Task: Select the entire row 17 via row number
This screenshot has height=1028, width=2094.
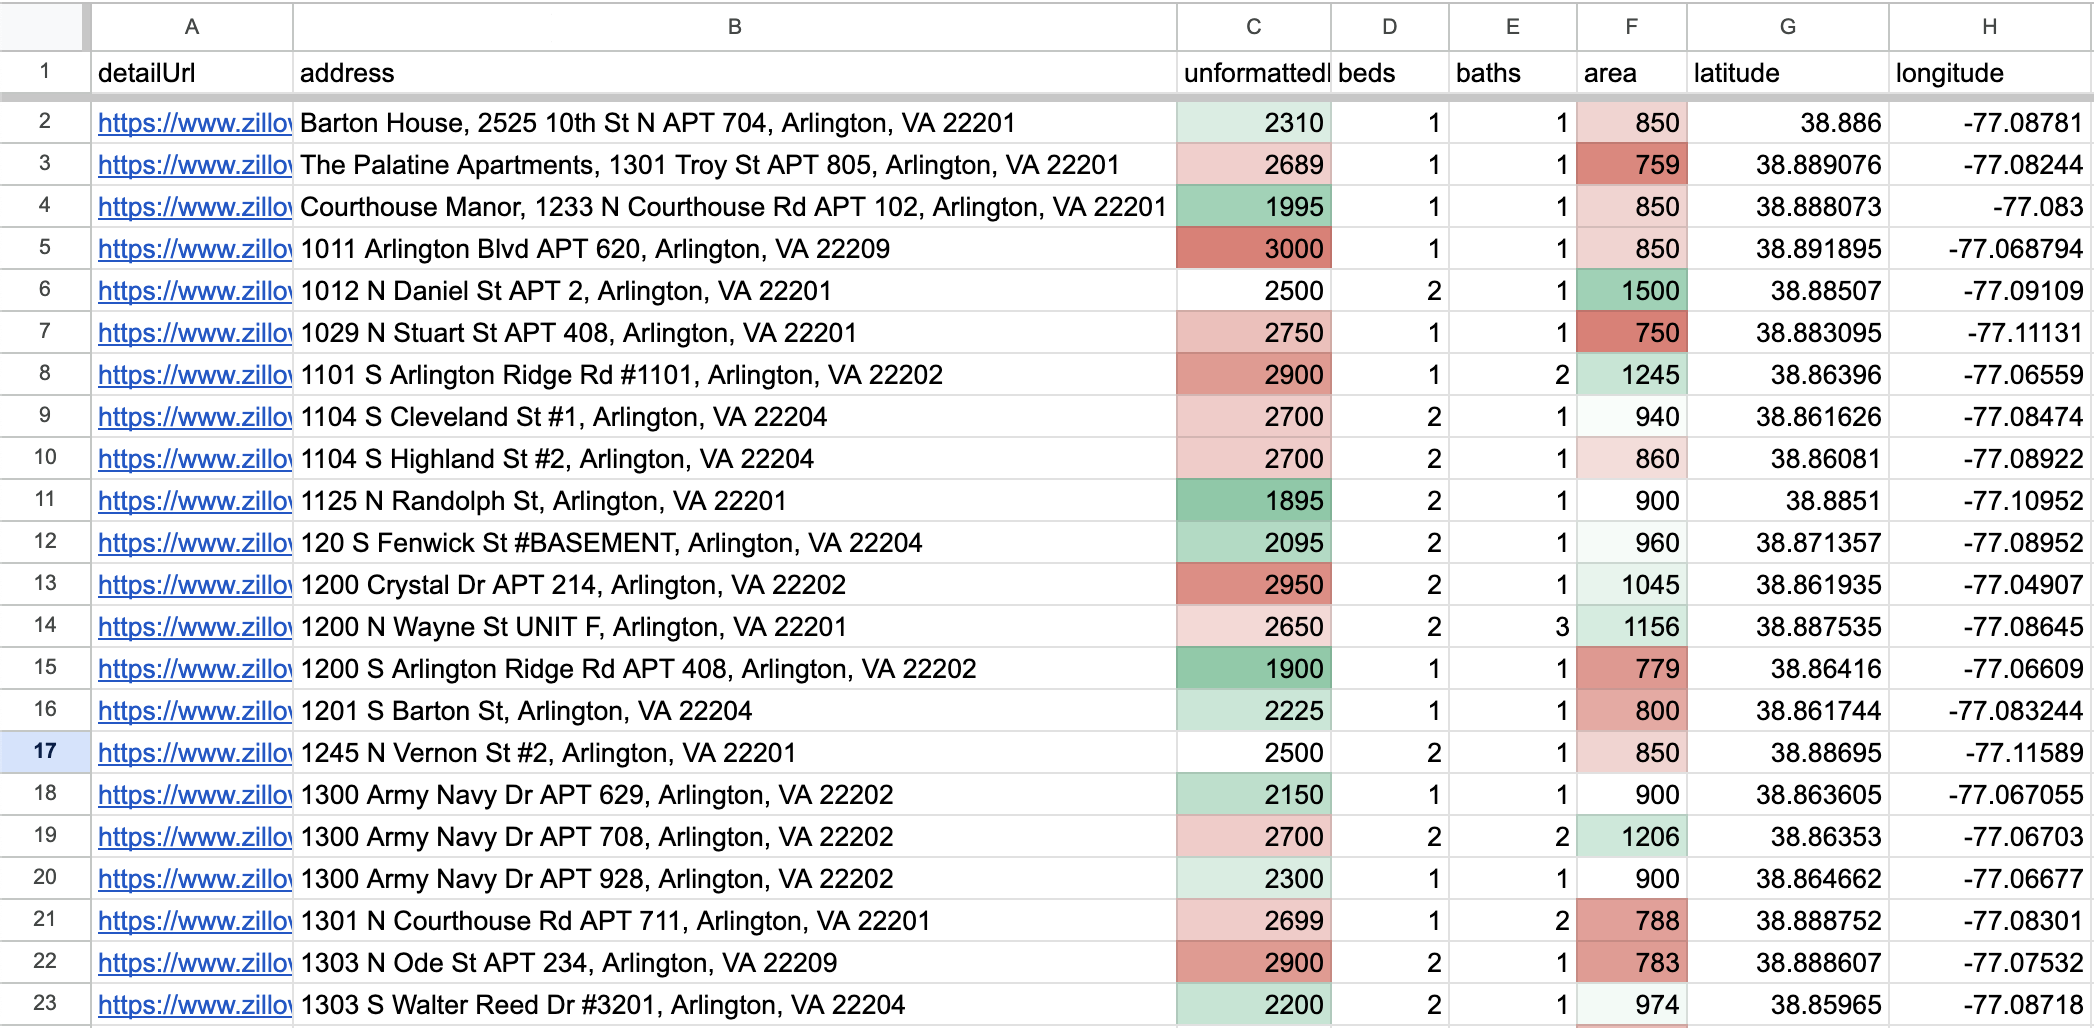Action: tap(45, 751)
